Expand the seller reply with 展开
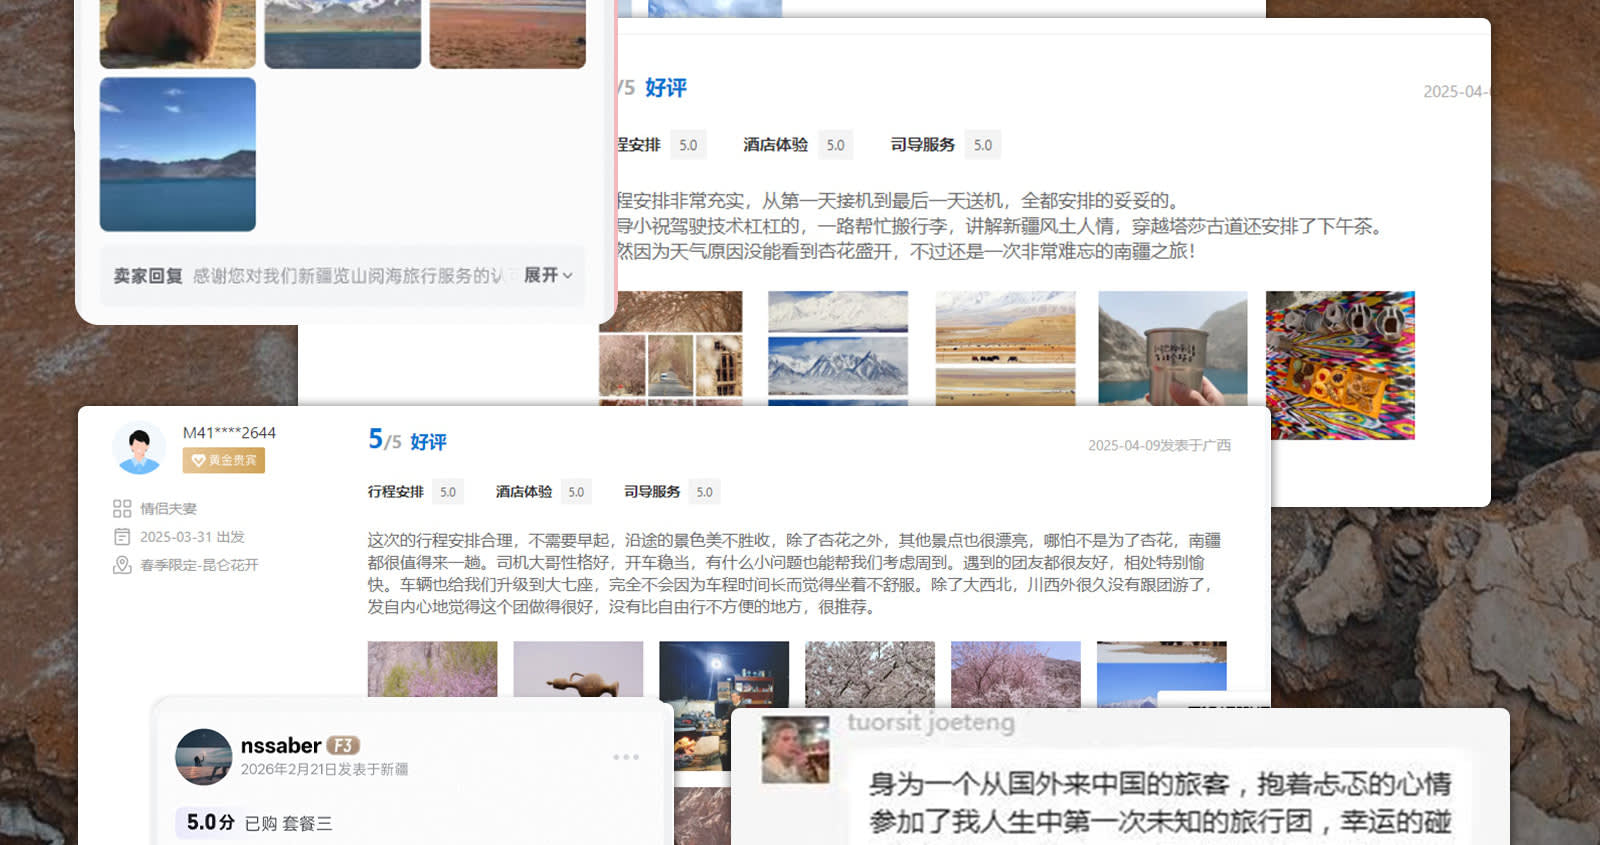This screenshot has height=845, width=1600. click(541, 275)
